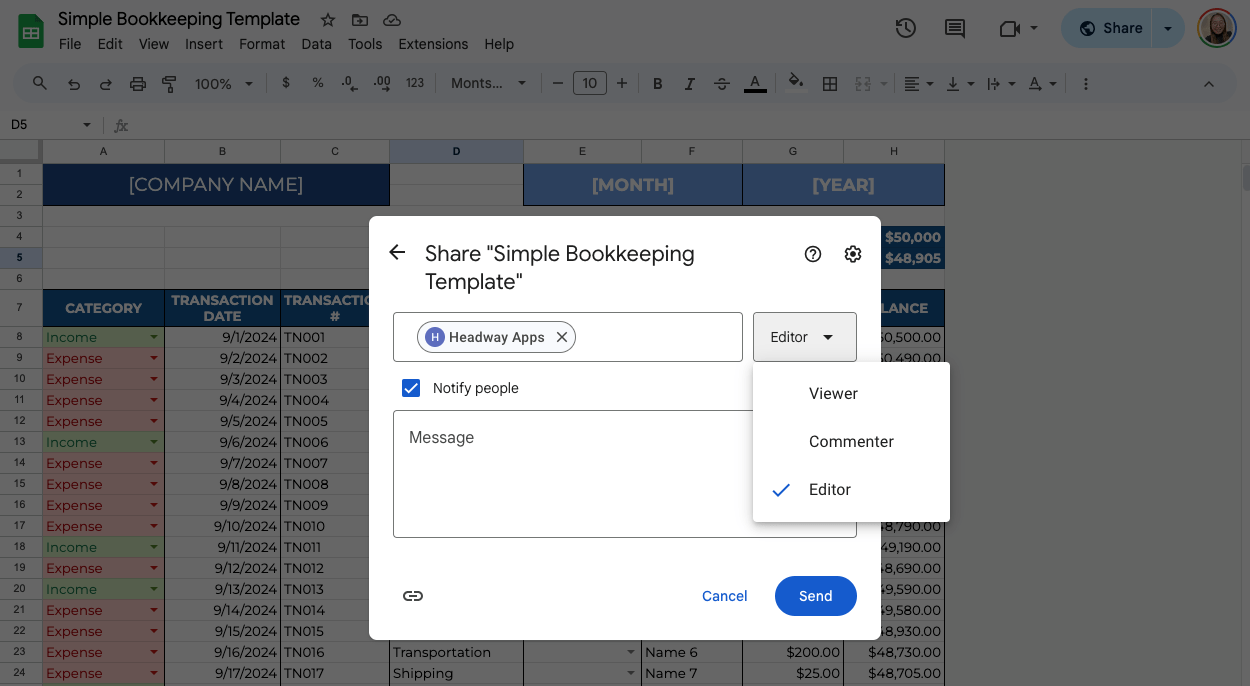The height and width of the screenshot is (686, 1250).
Task: Open version history
Action: tap(905, 28)
